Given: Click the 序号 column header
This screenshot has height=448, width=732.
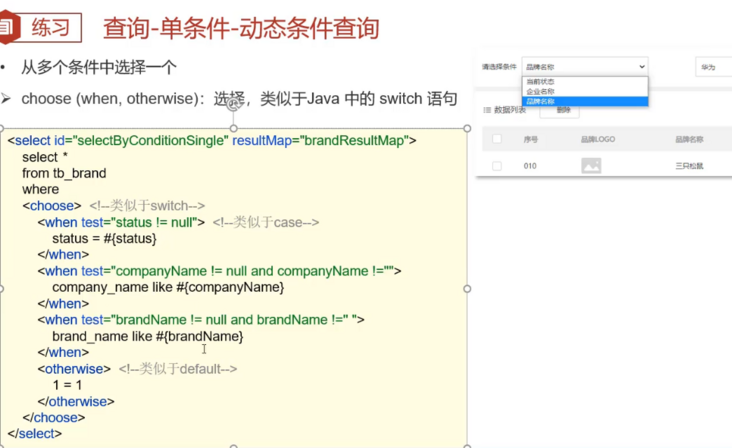Looking at the screenshot, I should click(x=530, y=139).
